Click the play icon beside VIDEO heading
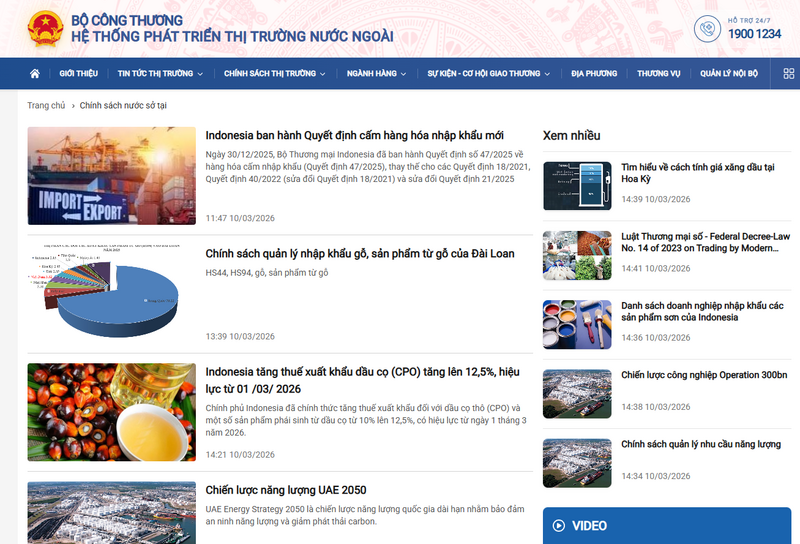This screenshot has width=800, height=544. [x=558, y=525]
